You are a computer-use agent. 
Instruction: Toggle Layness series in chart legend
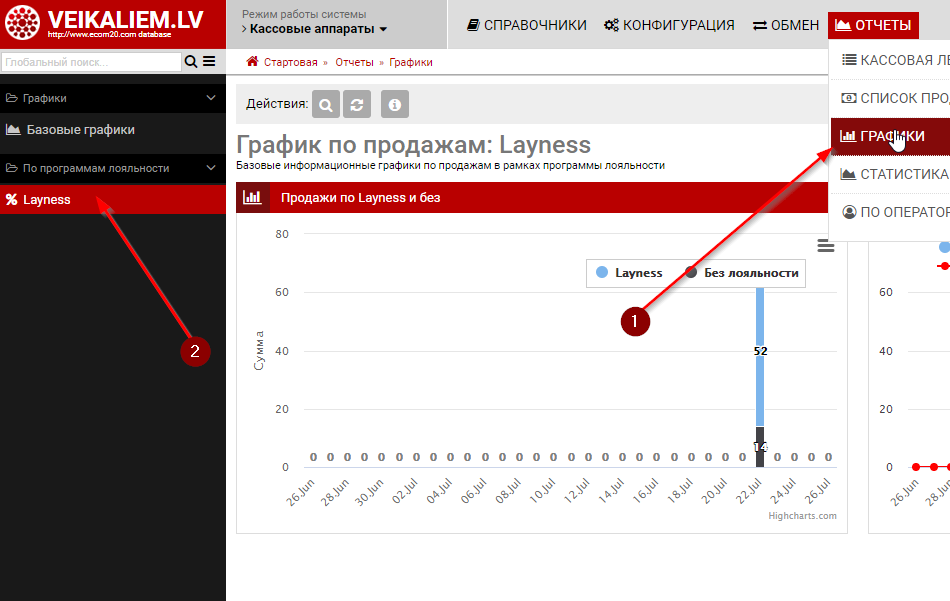pyautogui.click(x=629, y=273)
